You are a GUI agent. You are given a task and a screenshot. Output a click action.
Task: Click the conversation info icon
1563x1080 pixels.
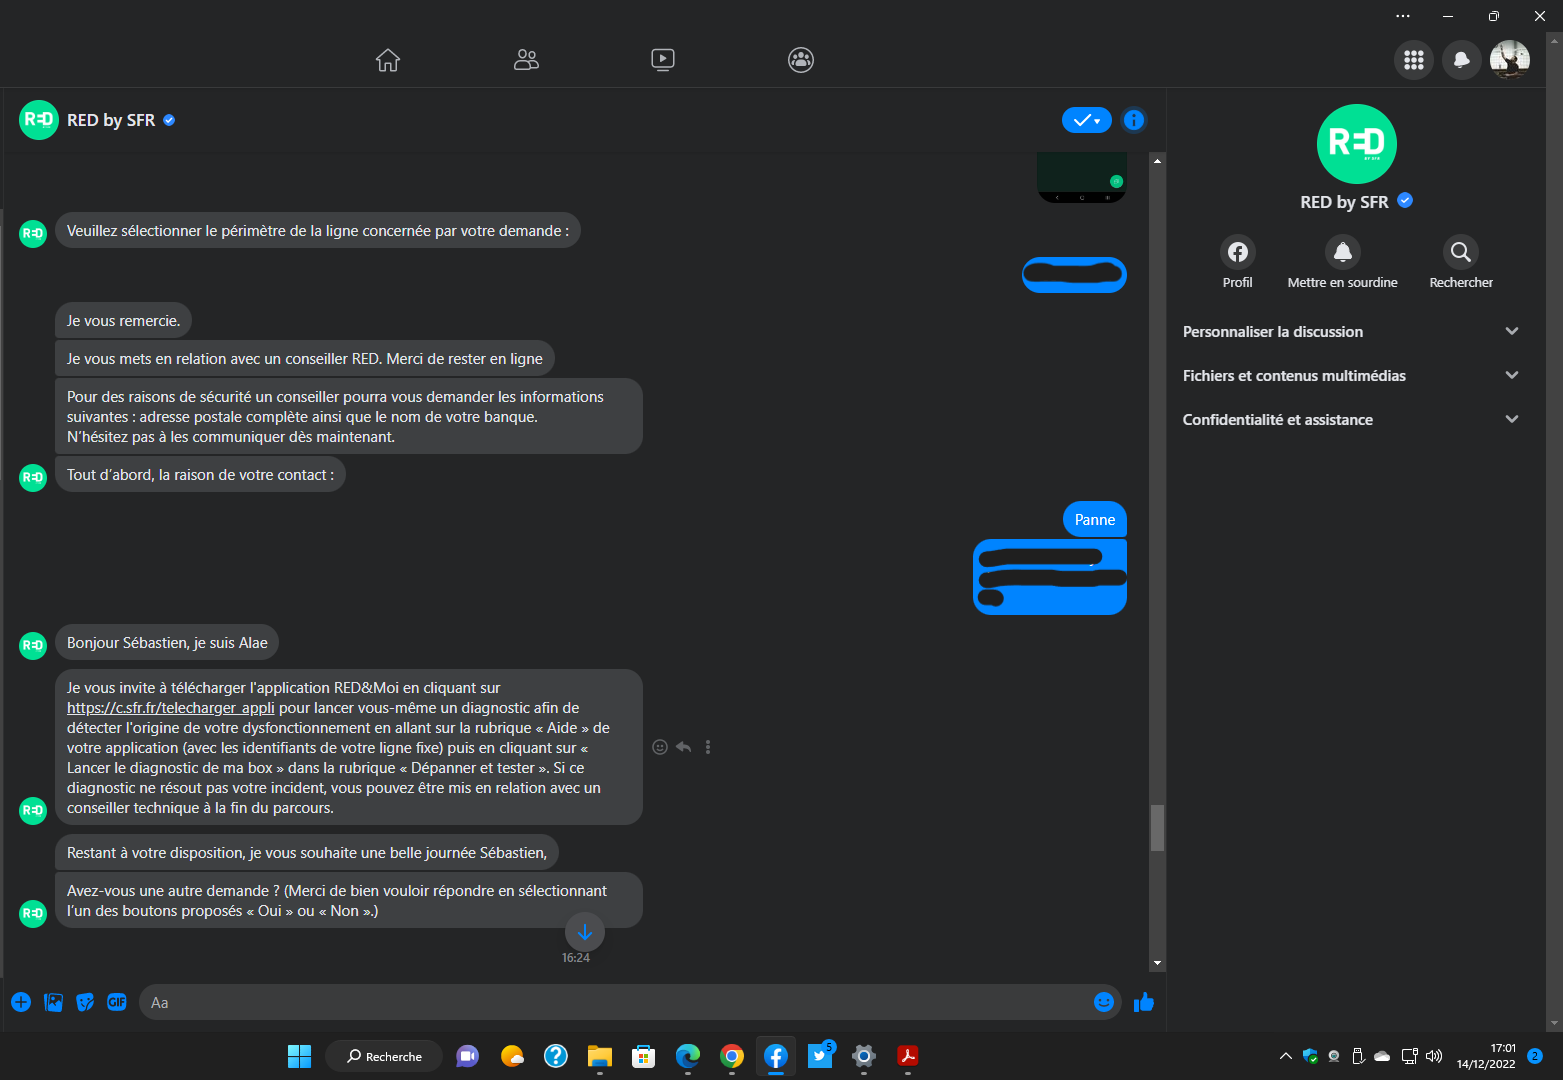coord(1134,120)
